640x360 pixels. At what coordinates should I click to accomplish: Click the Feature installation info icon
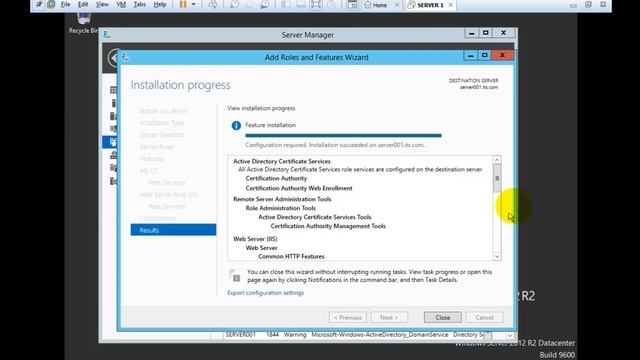[x=236, y=126]
